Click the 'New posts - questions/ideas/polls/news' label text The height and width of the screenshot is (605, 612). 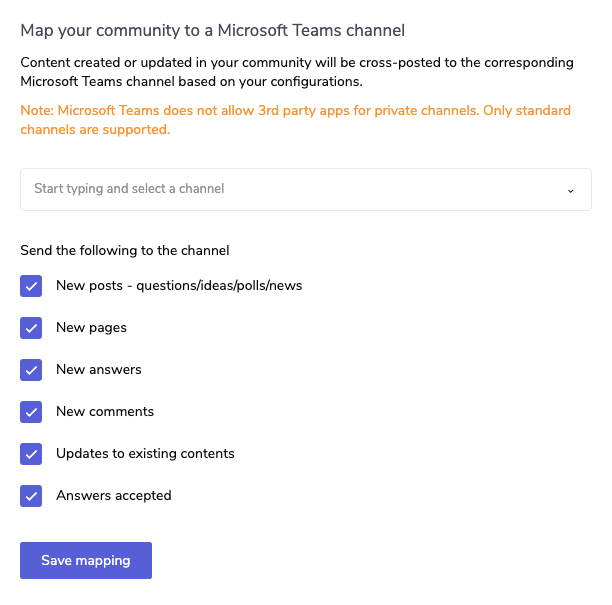pyautogui.click(x=179, y=286)
